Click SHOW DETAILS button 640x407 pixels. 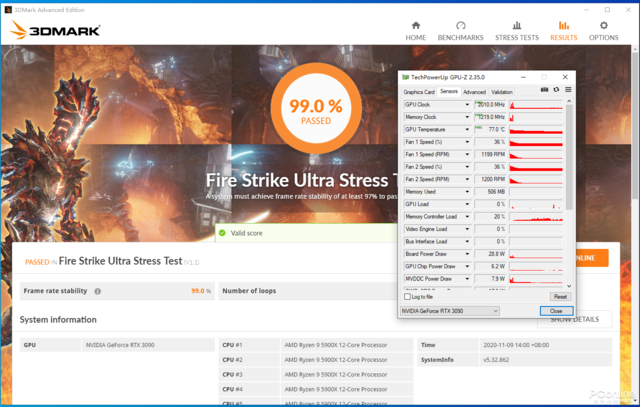(574, 319)
